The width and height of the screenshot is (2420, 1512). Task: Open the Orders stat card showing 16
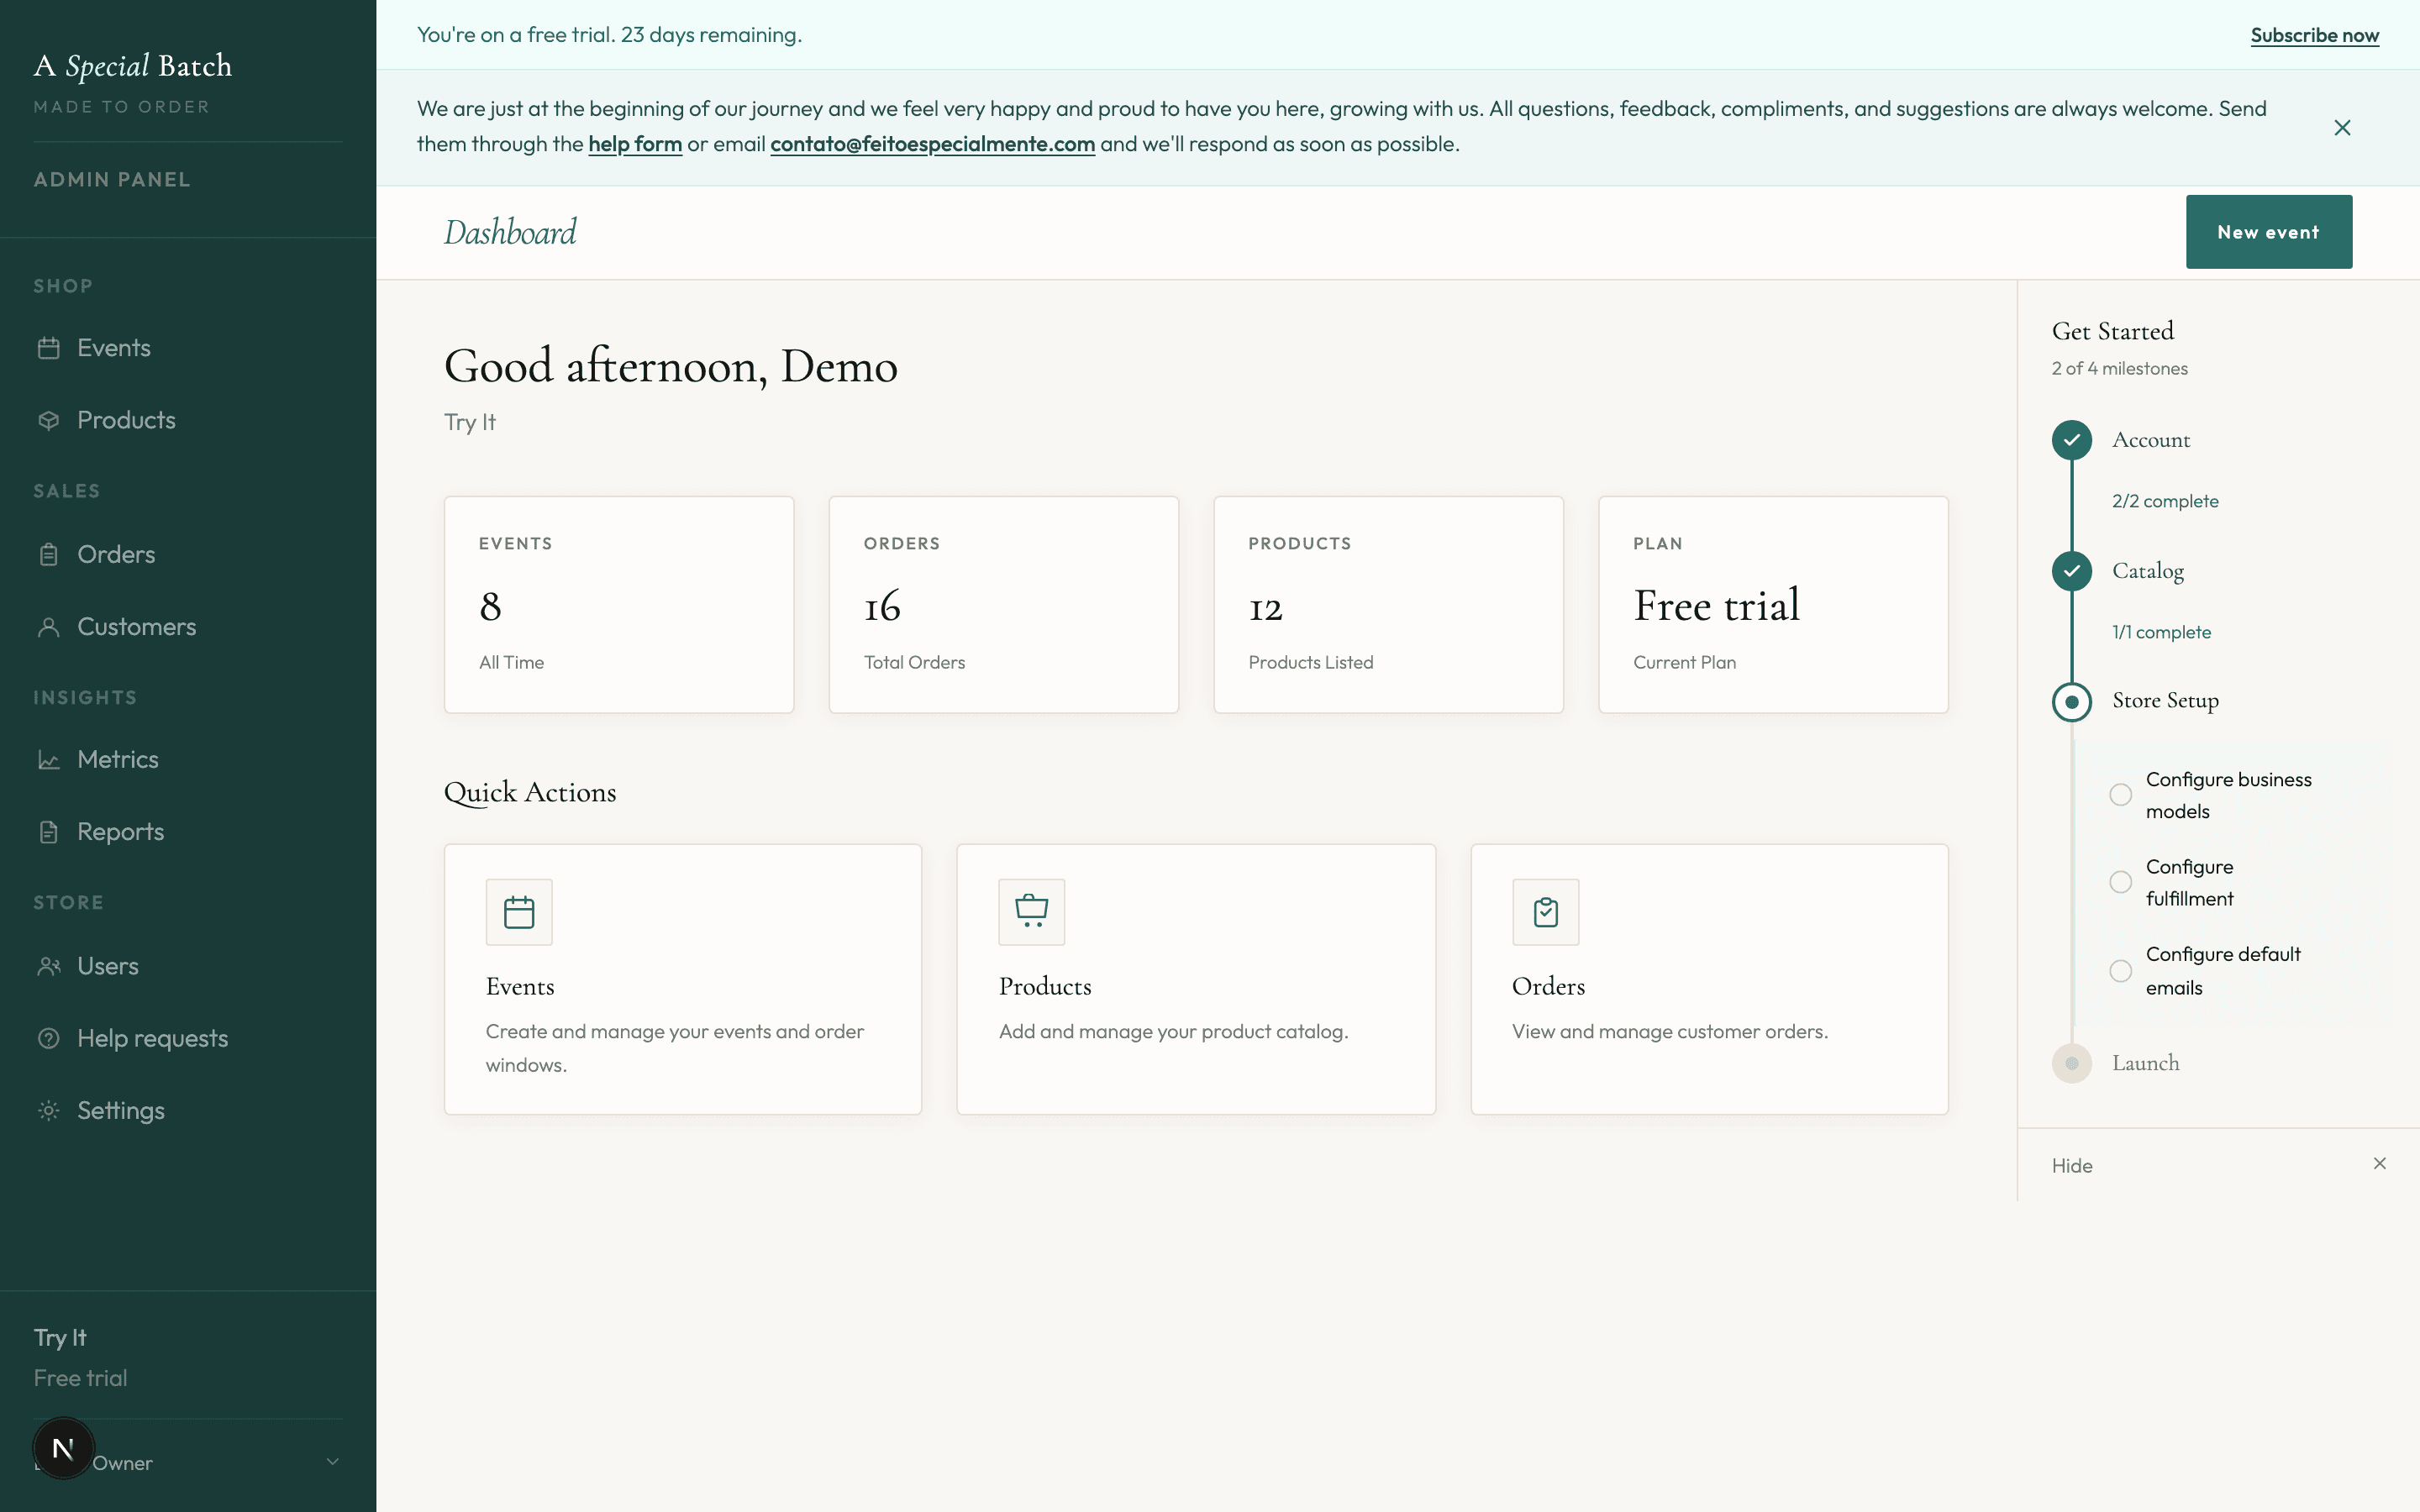point(1004,605)
